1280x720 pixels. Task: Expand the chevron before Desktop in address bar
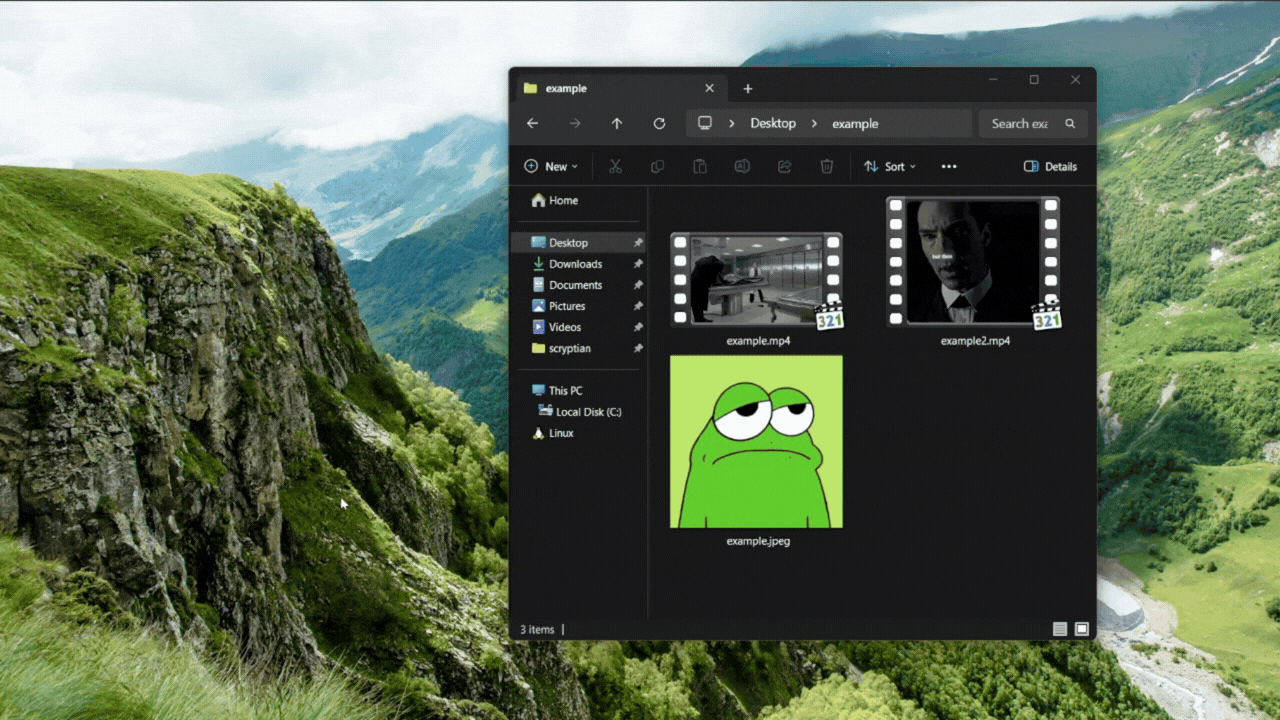[x=732, y=124]
